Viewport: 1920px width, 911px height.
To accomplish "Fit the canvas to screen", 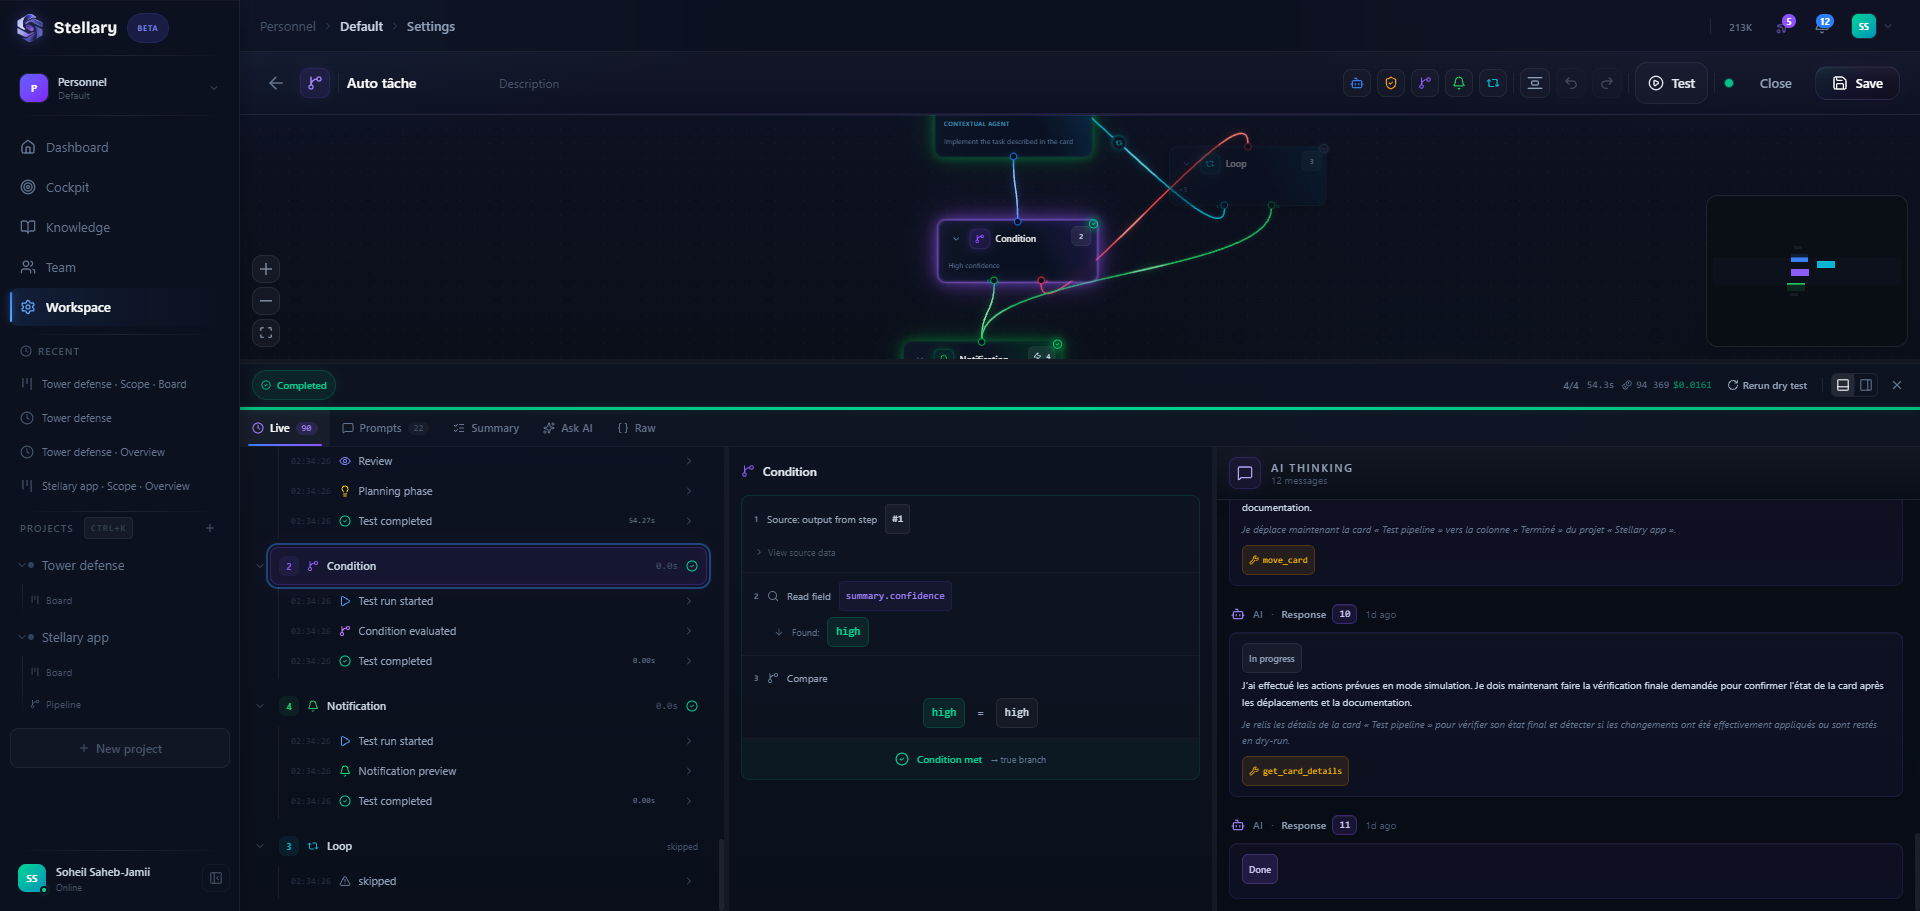I will coord(266,333).
